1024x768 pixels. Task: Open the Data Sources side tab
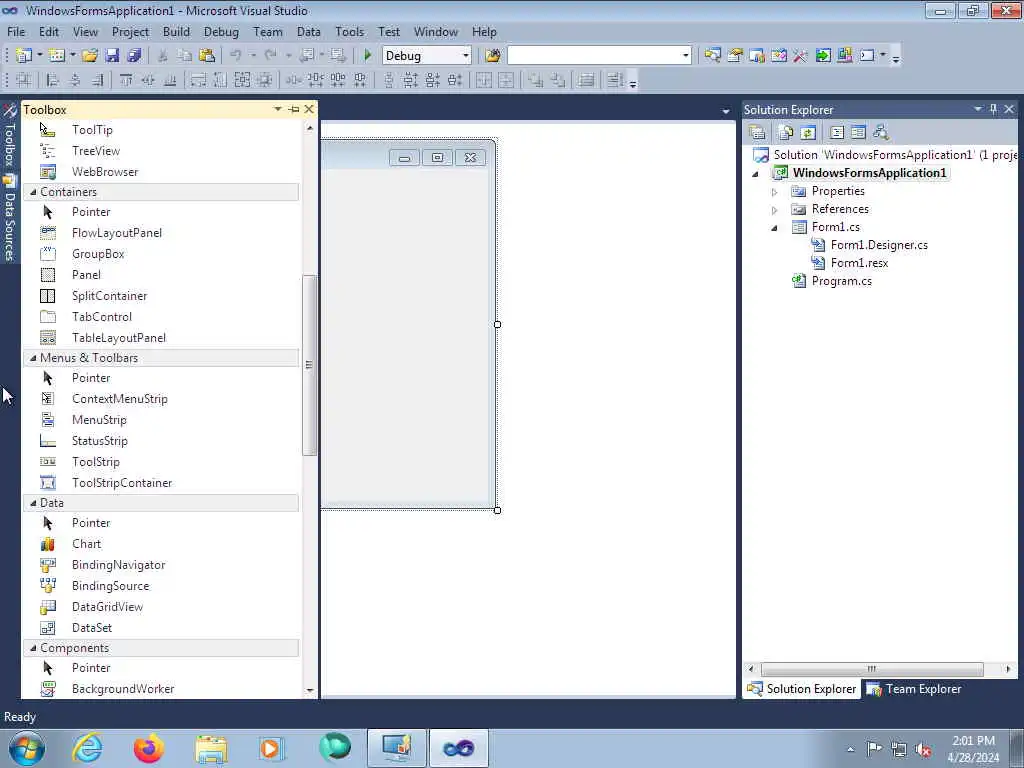[9, 219]
